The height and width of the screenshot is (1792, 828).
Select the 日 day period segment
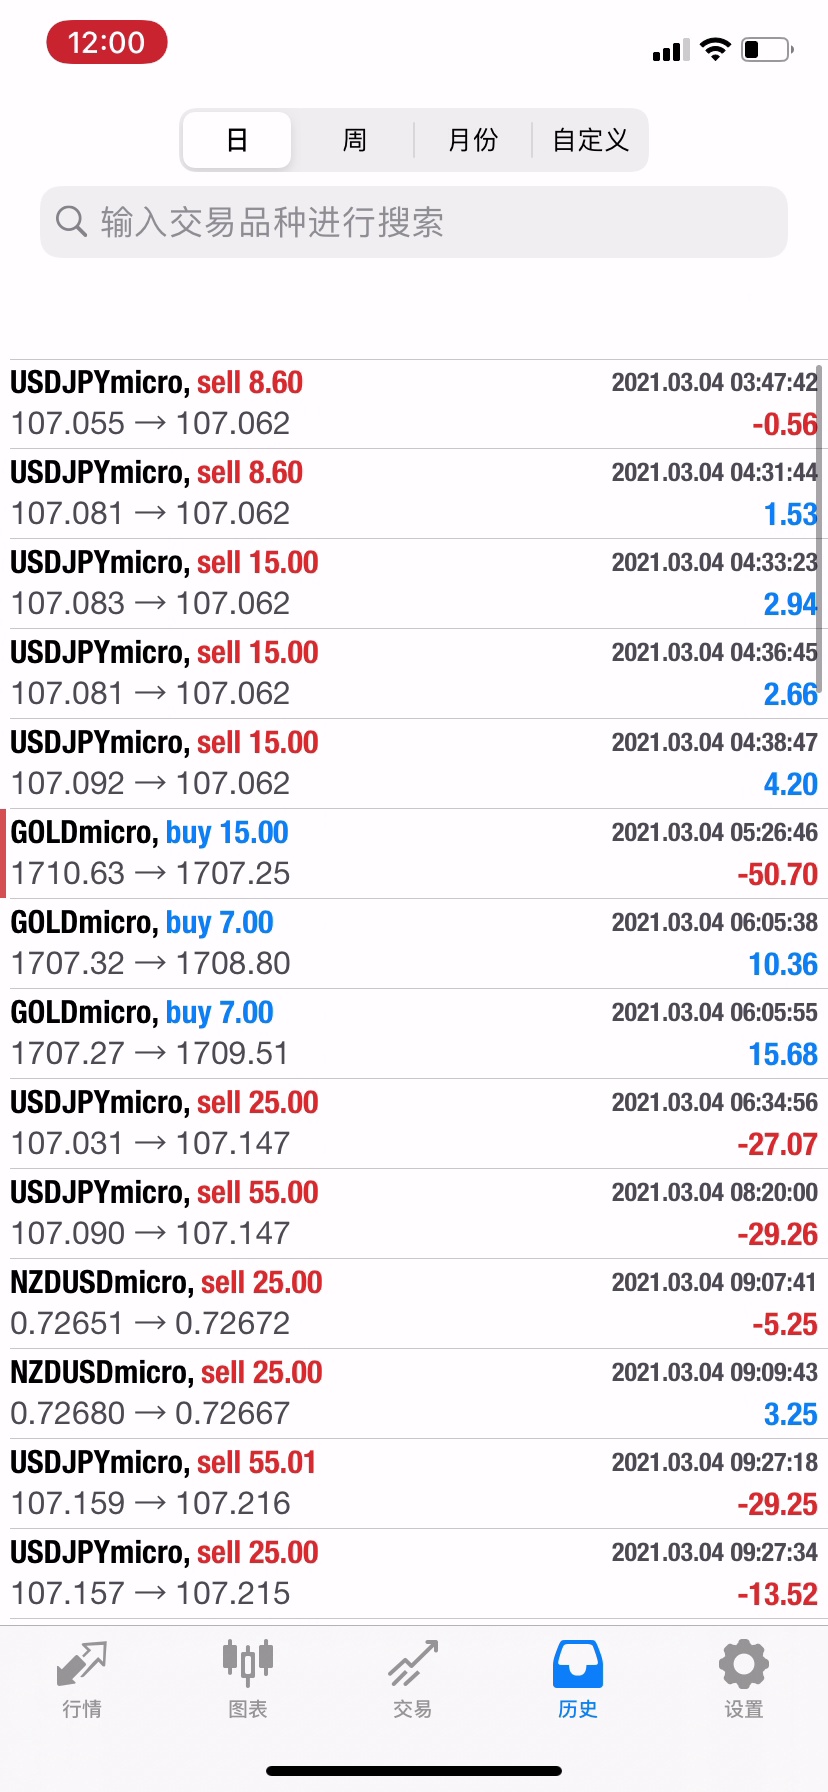click(x=237, y=140)
